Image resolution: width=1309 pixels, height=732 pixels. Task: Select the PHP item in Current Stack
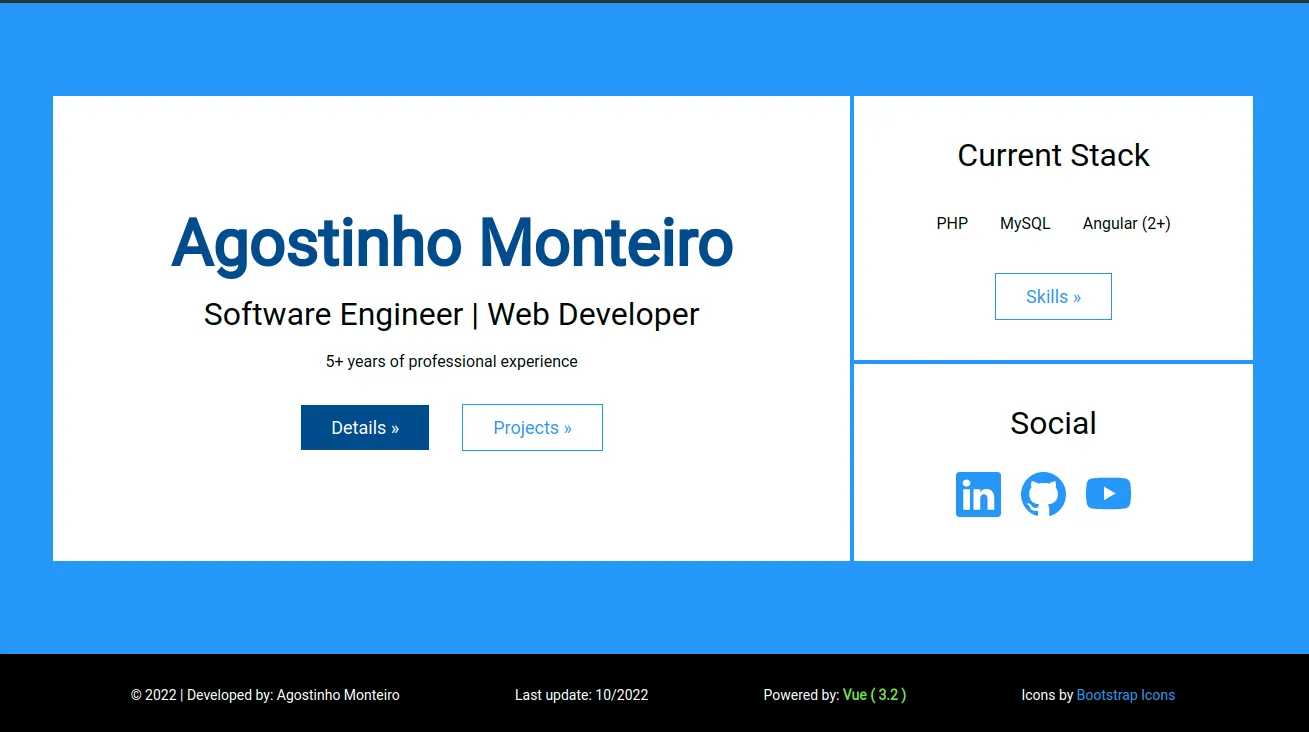pyautogui.click(x=951, y=223)
